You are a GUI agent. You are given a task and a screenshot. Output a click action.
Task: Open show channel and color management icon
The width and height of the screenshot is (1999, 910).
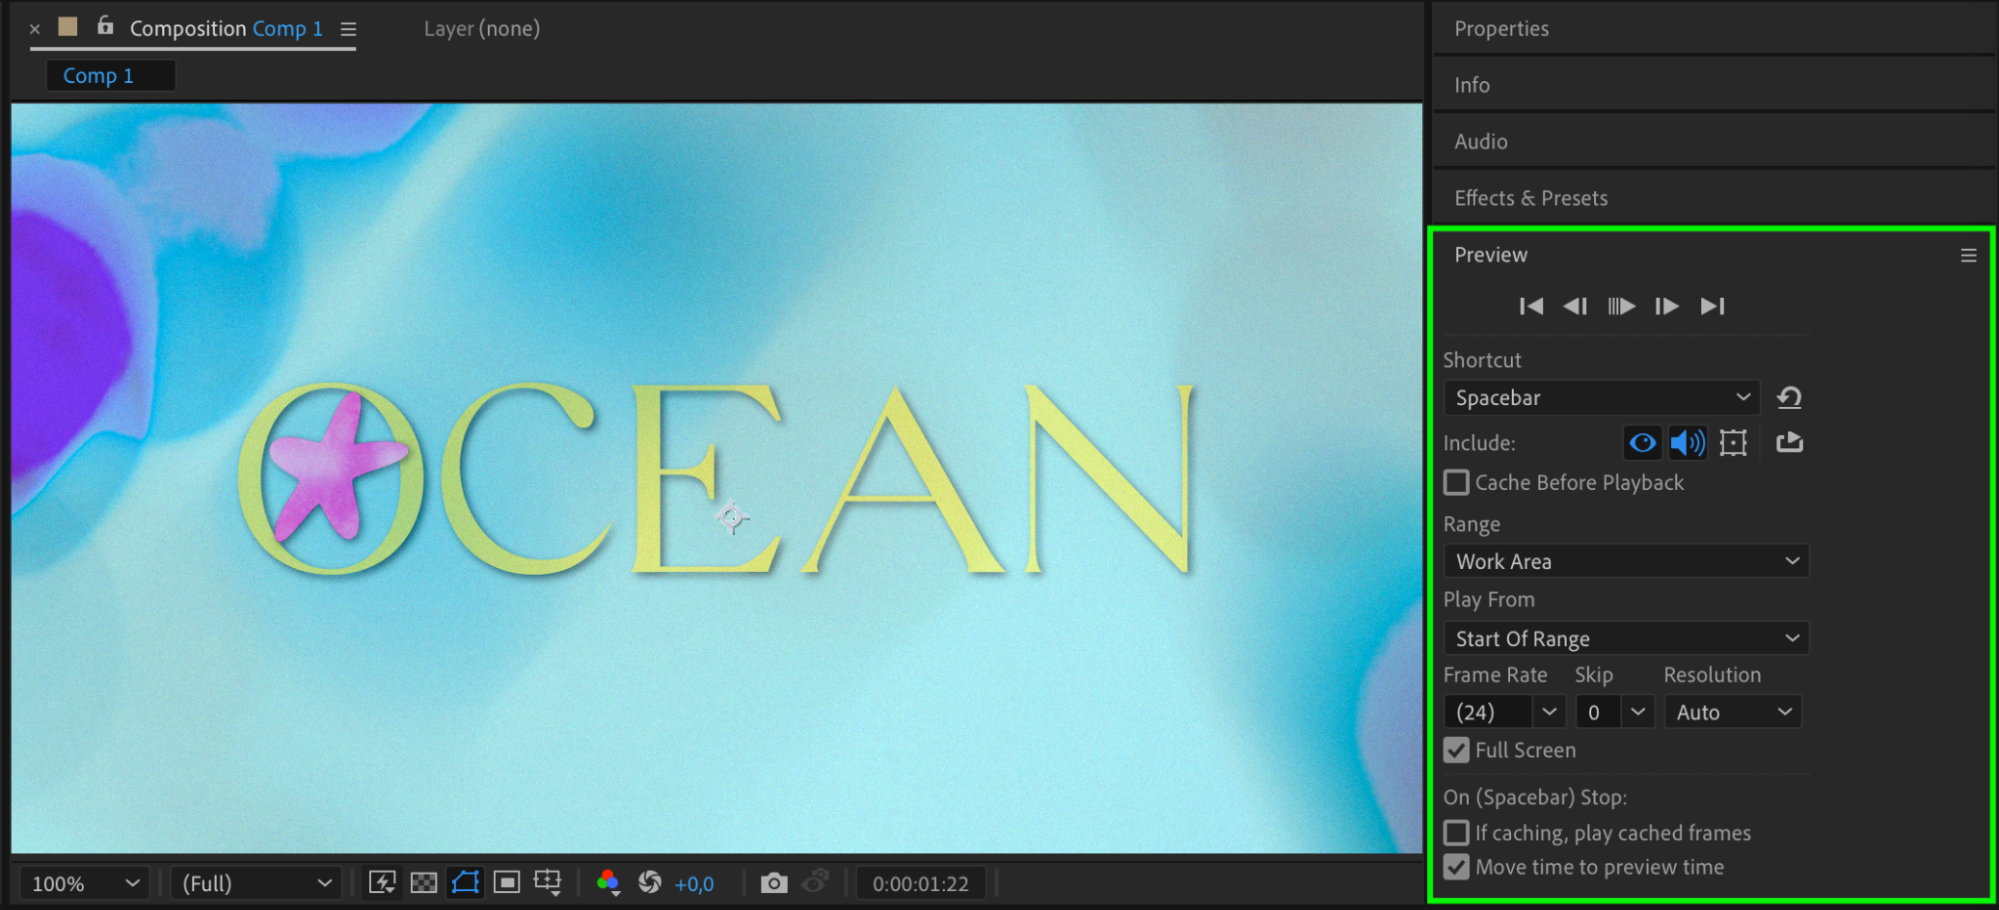point(608,883)
